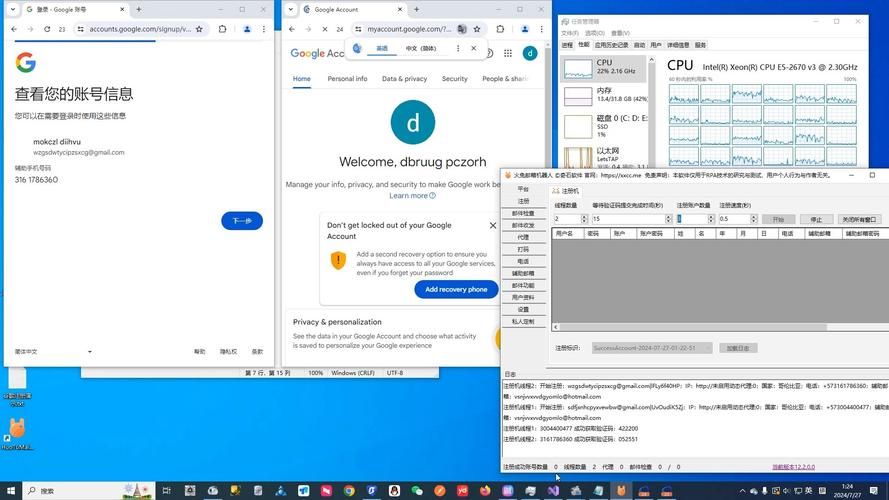Go back in the left Chrome window

14,29
